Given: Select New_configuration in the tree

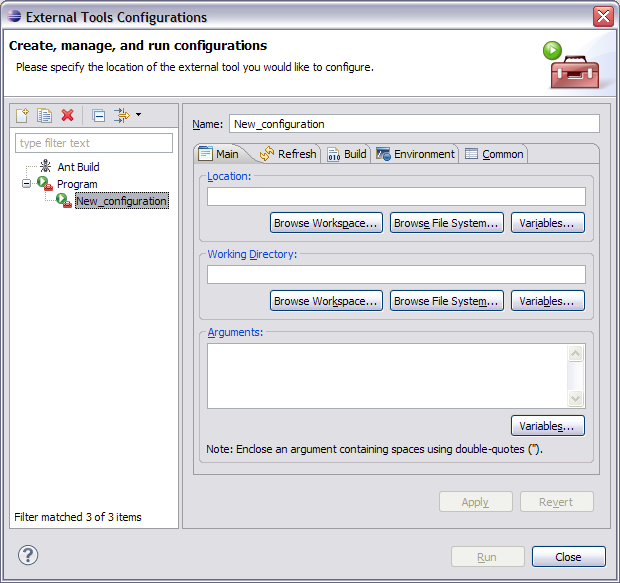Looking at the screenshot, I should point(122,201).
